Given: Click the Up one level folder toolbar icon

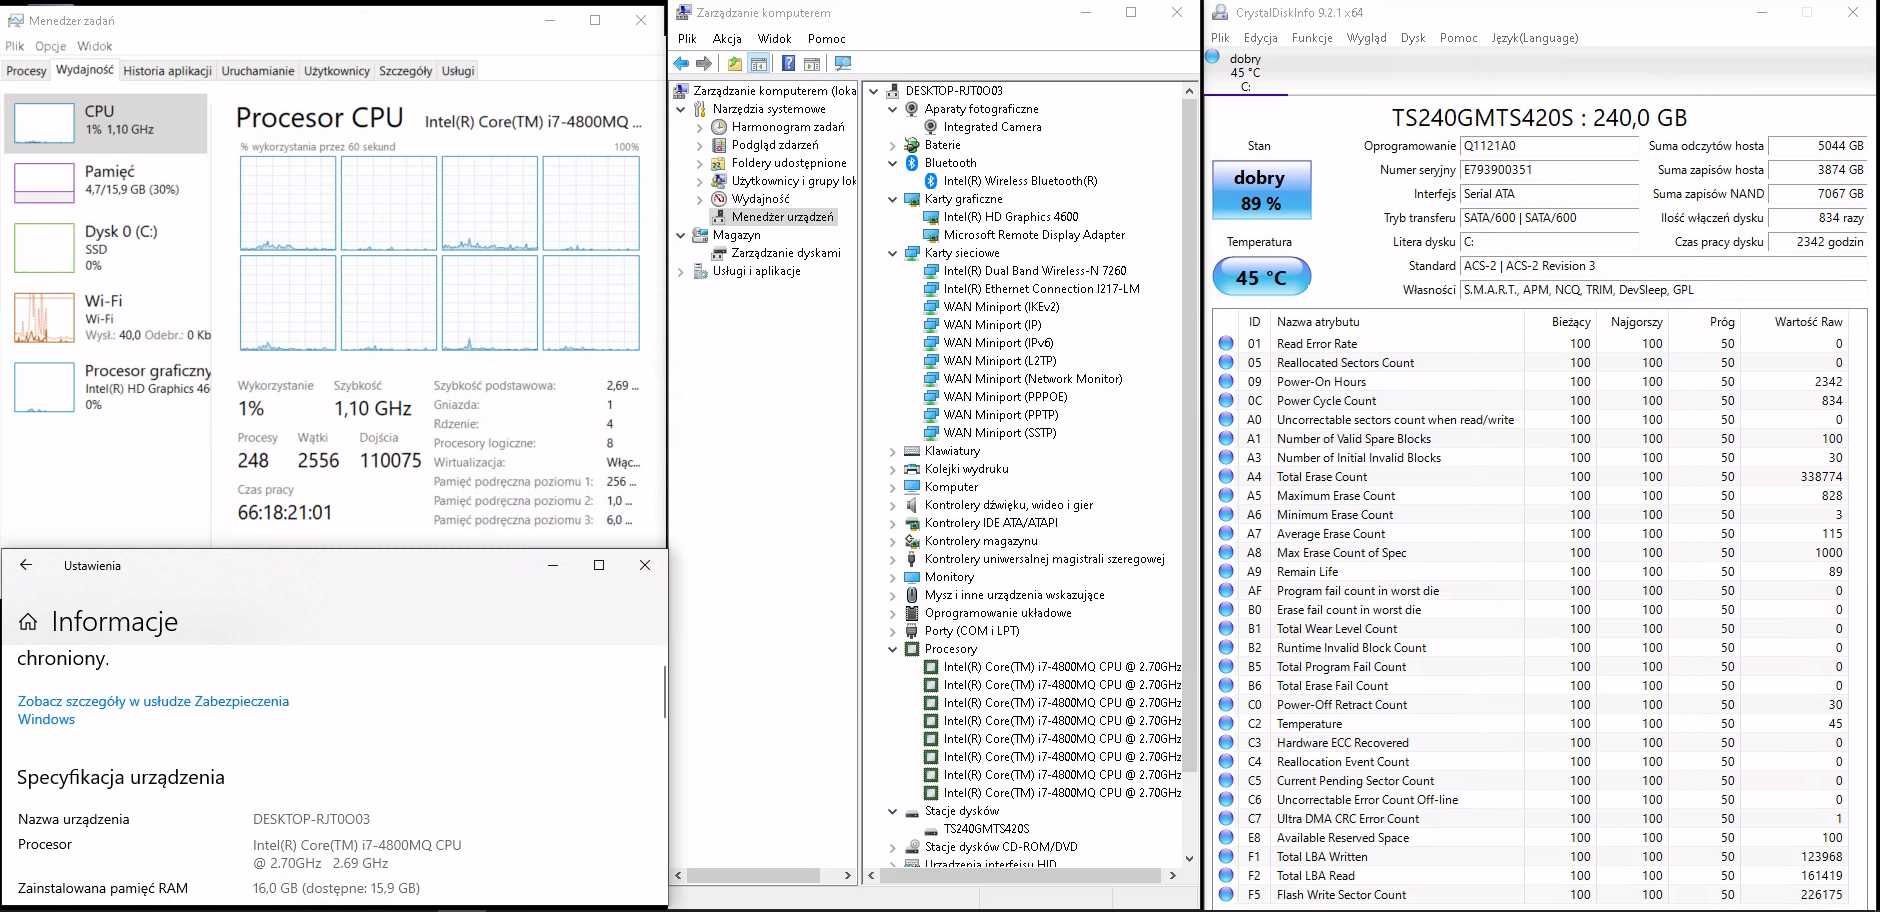Looking at the screenshot, I should [735, 64].
